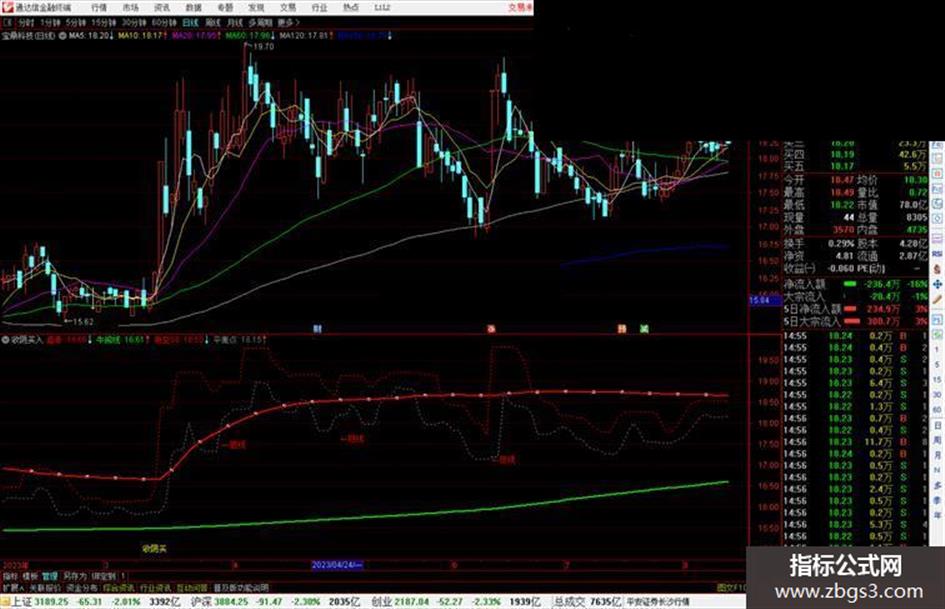Open the 数据 menu
945x609 pixels.
point(193,7)
